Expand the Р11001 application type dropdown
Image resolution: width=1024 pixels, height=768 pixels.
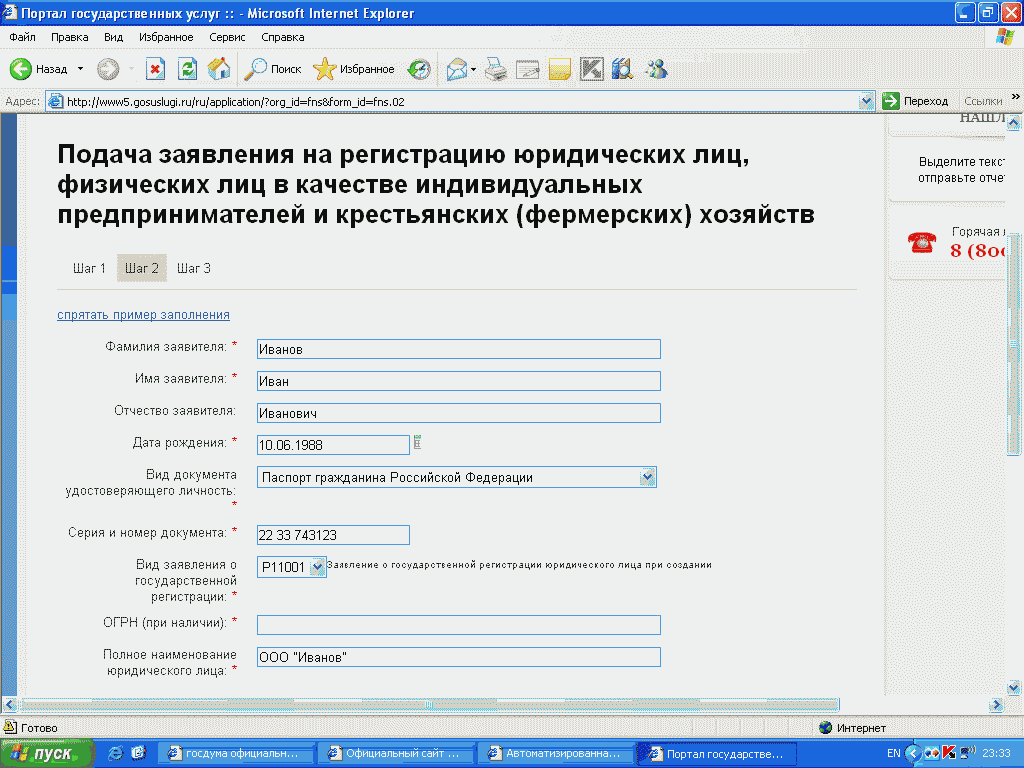click(318, 566)
